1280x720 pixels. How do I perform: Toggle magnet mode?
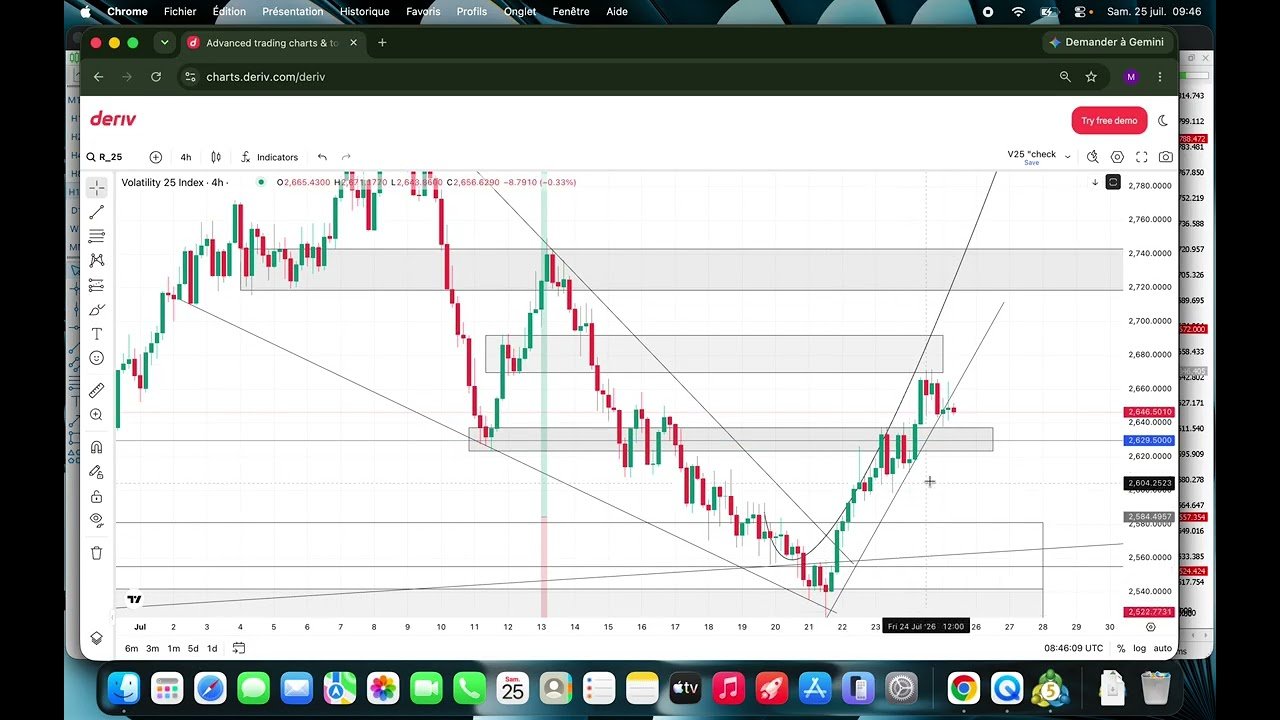pos(97,447)
